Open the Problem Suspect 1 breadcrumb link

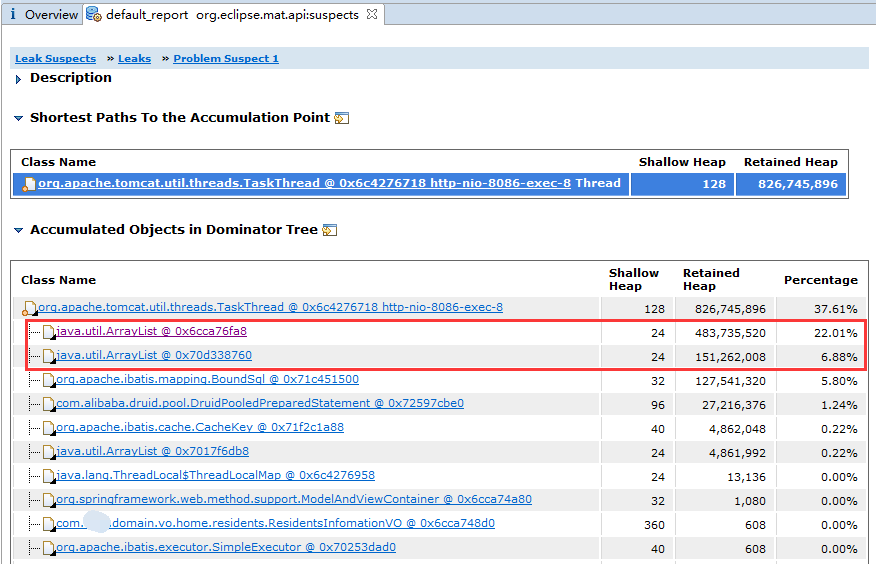[226, 59]
